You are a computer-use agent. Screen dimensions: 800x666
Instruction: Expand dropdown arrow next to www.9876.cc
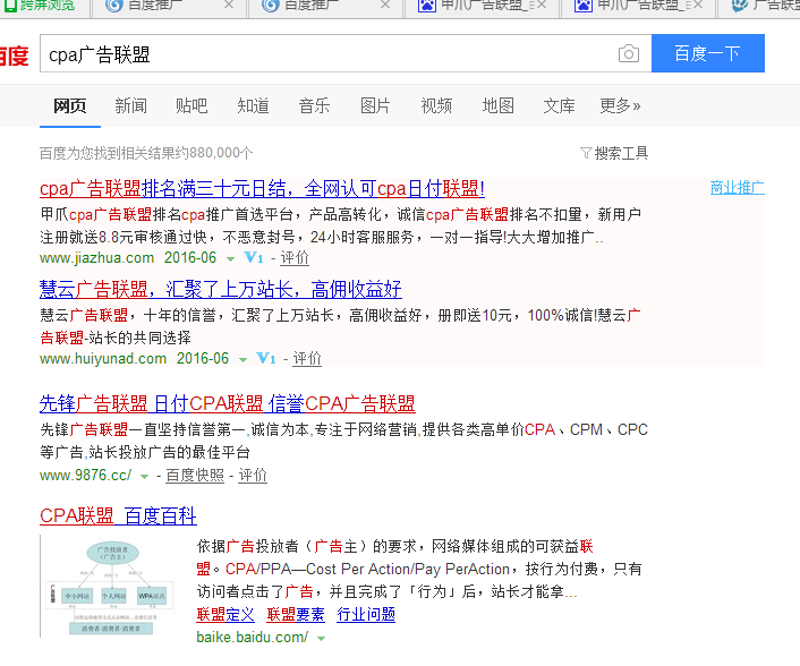pyautogui.click(x=144, y=477)
